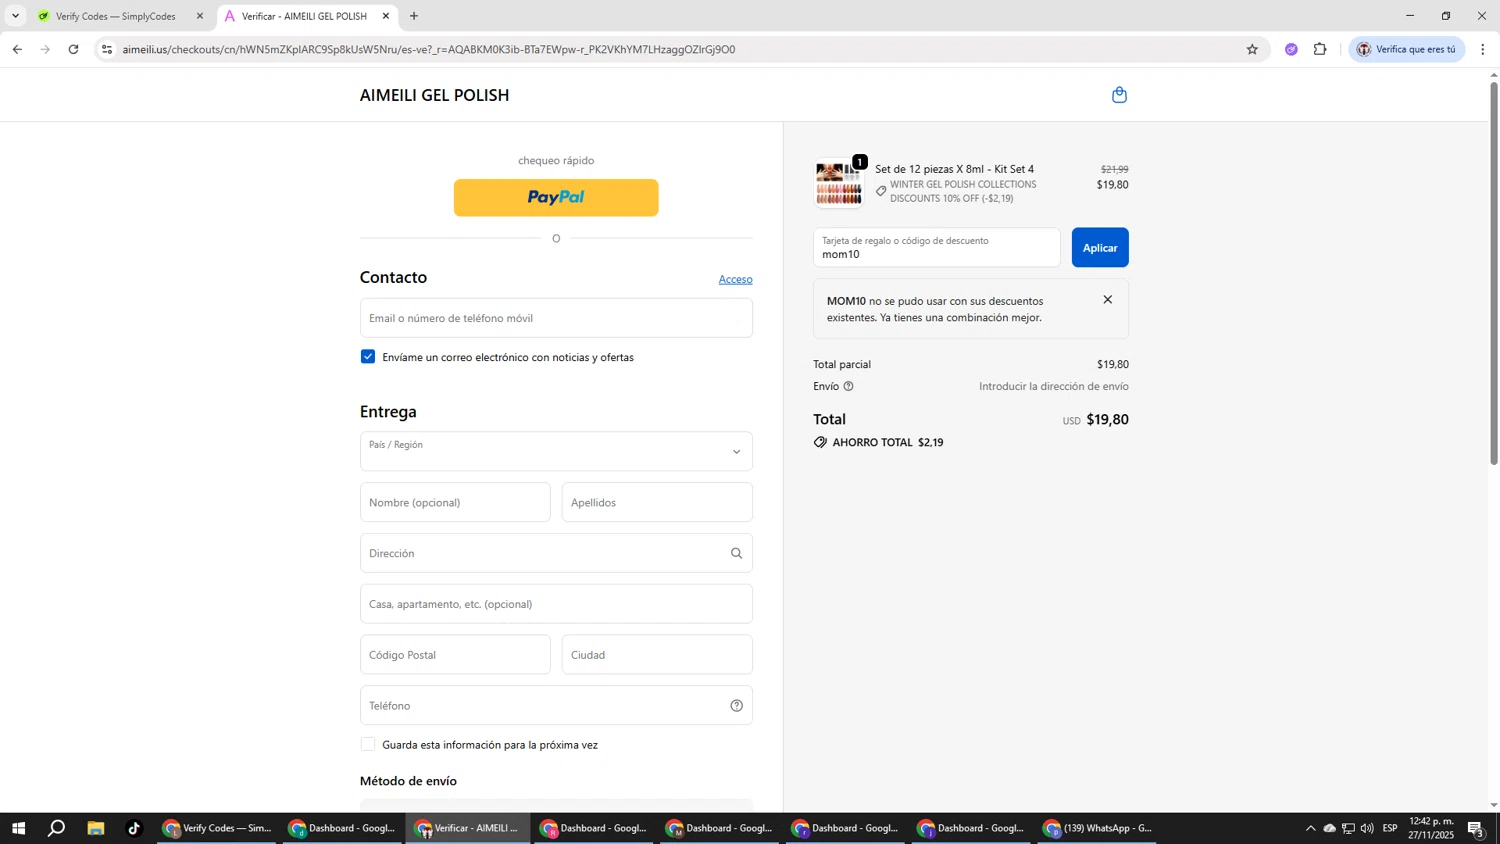The width and height of the screenshot is (1500, 844).
Task: Bookmark this page with the star icon
Action: pyautogui.click(x=1251, y=49)
